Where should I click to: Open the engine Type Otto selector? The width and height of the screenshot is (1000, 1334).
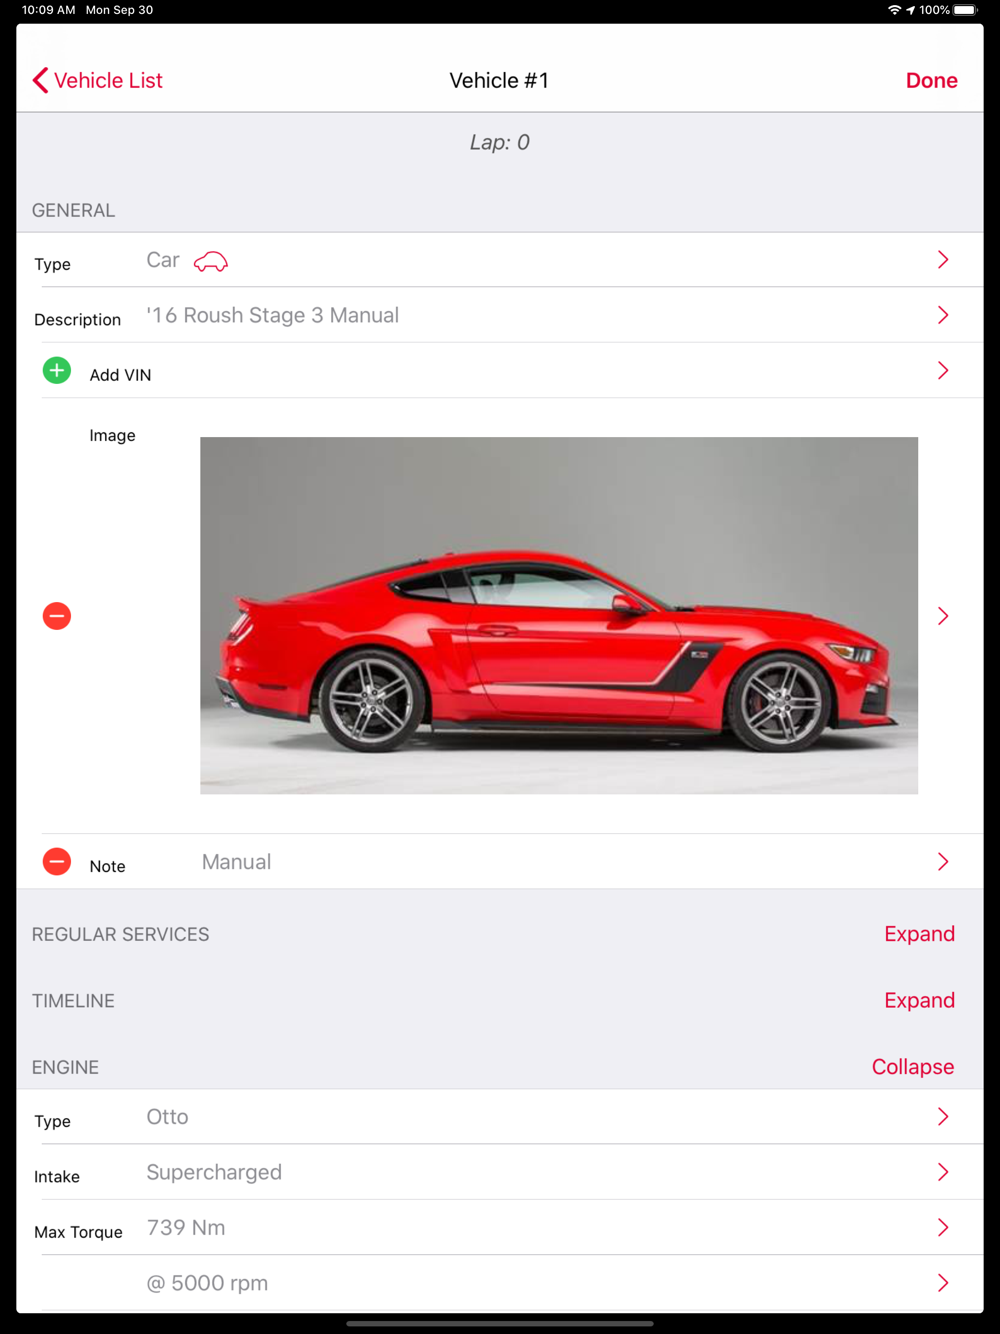[500, 1117]
